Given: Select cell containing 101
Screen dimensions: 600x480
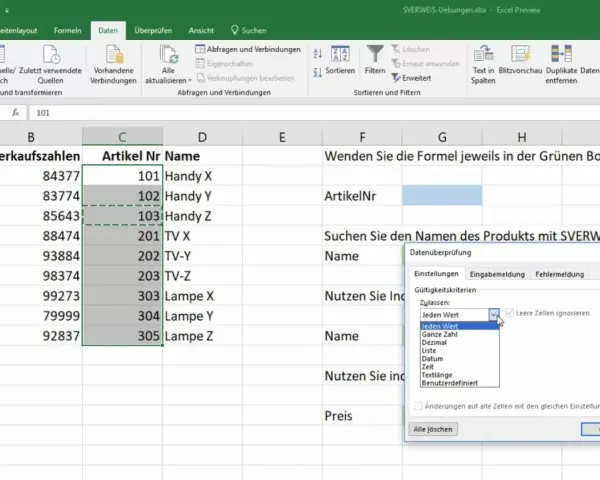Looking at the screenshot, I should point(122,176).
